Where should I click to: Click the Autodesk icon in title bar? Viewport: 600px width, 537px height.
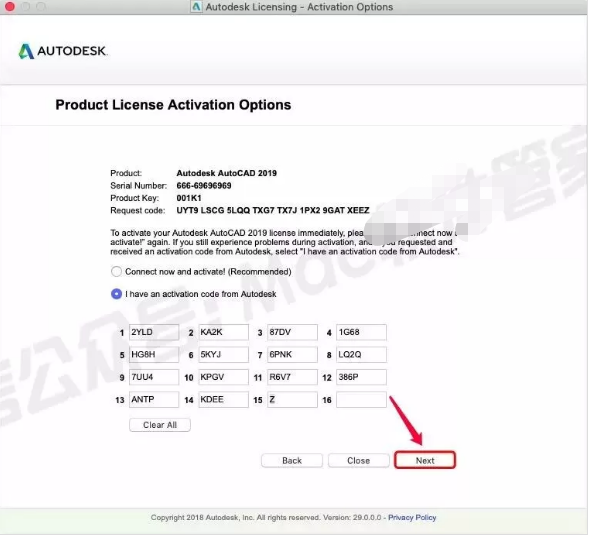[196, 7]
